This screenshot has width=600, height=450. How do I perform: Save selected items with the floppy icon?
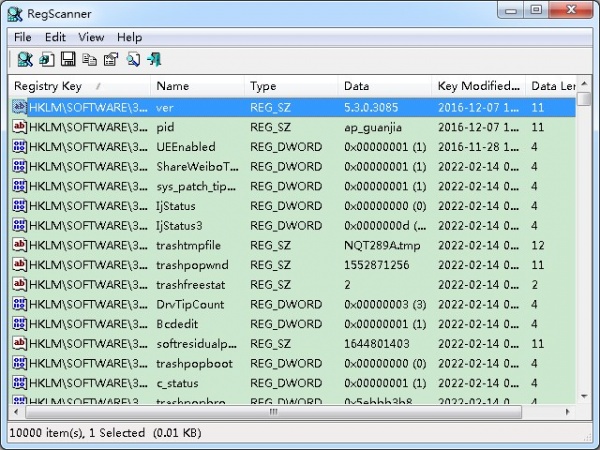pyautogui.click(x=68, y=60)
